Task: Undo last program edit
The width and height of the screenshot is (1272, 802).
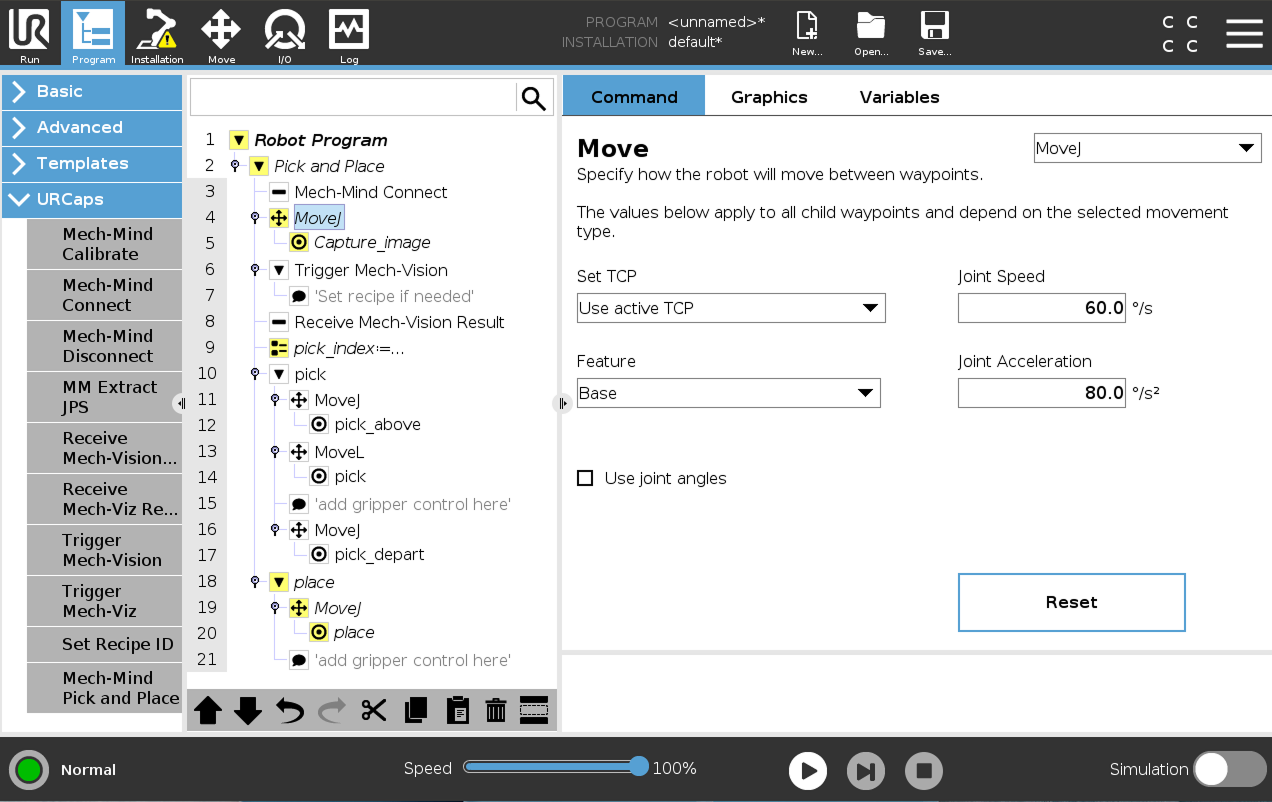Action: 289,710
